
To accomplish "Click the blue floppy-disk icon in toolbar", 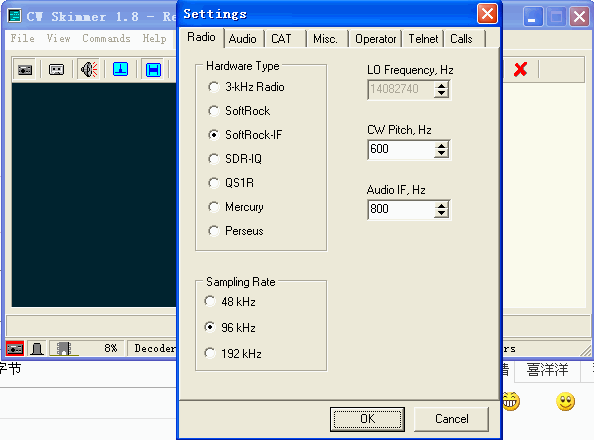I will (153, 70).
